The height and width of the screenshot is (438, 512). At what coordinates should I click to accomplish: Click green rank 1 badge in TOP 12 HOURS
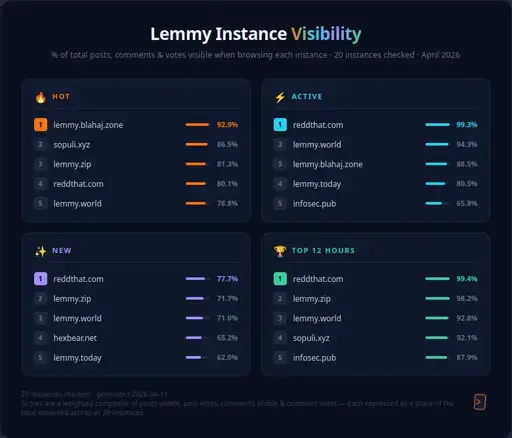tap(280, 279)
